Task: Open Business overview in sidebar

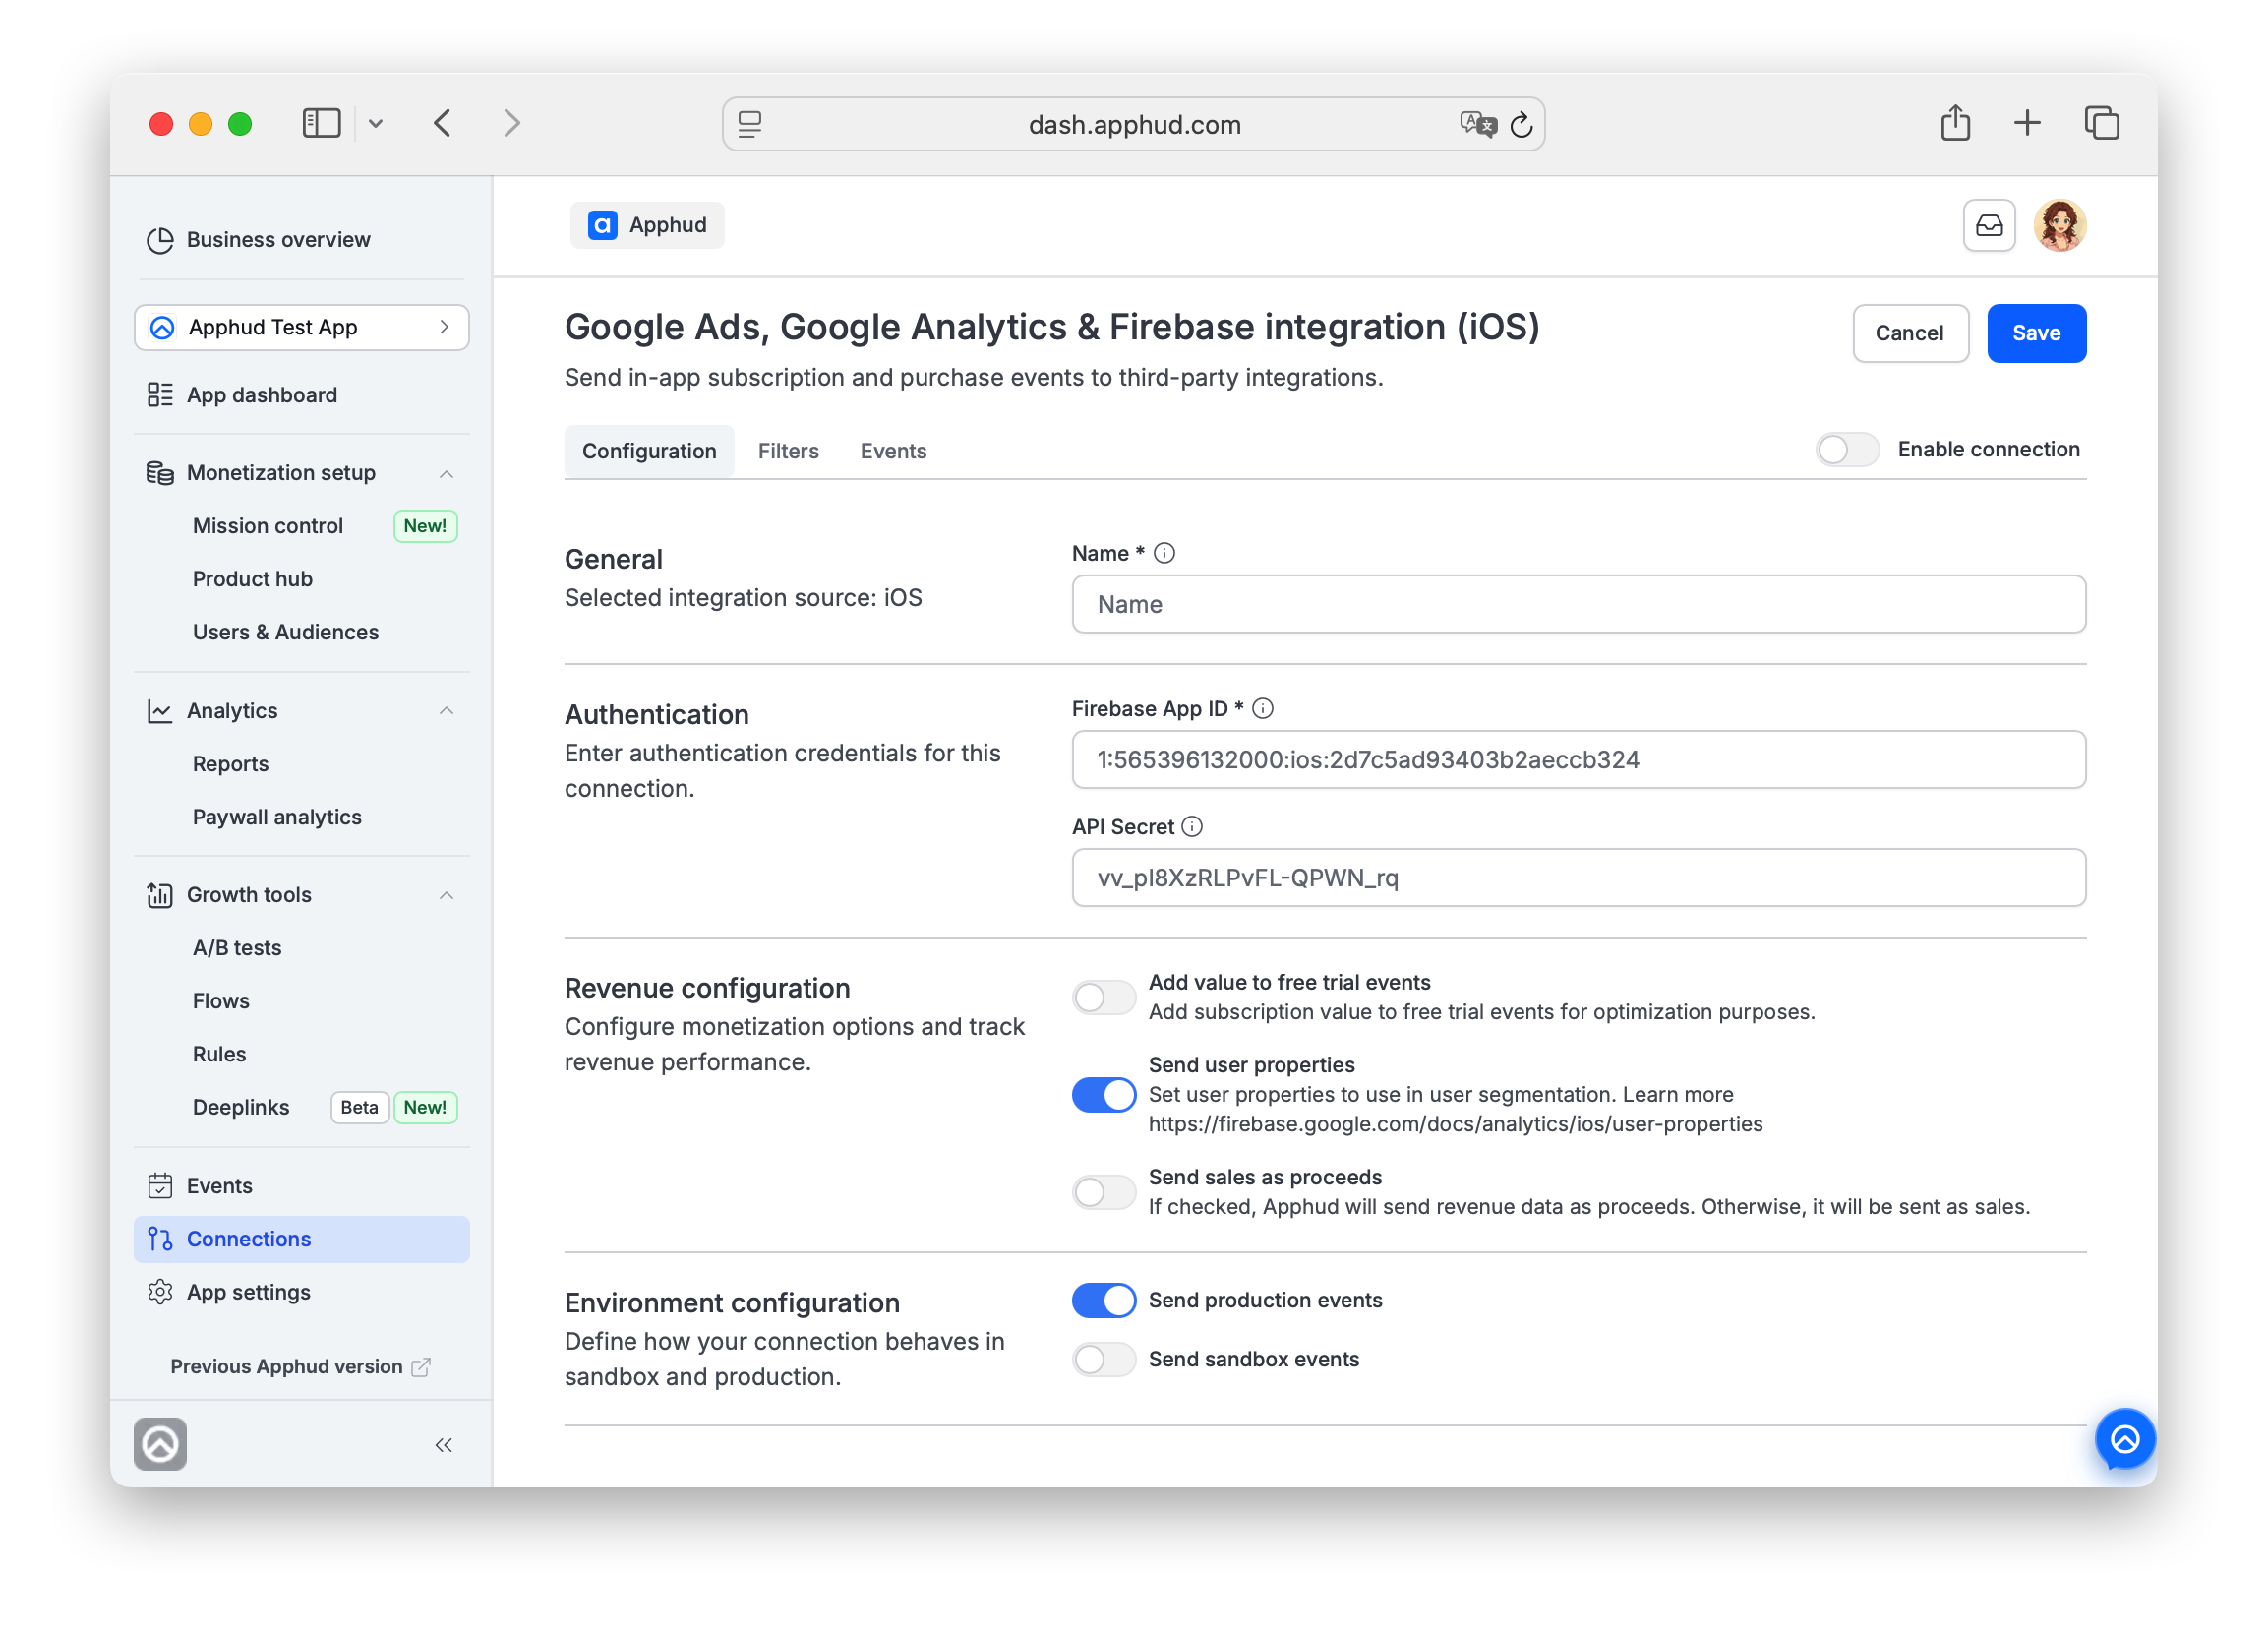Action: 278,240
